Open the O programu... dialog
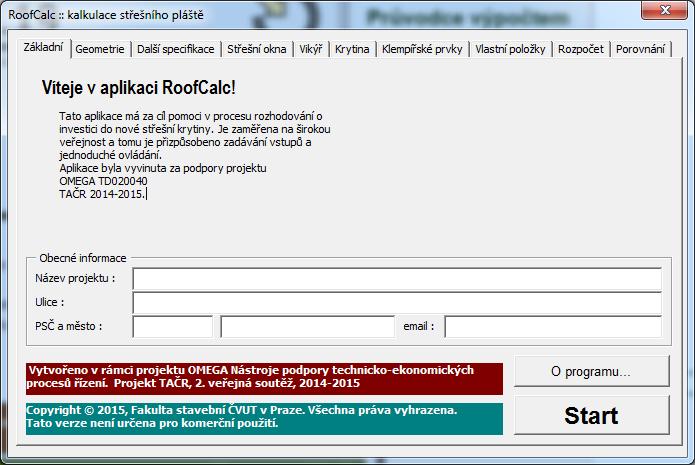The width and height of the screenshot is (695, 465). 592,371
